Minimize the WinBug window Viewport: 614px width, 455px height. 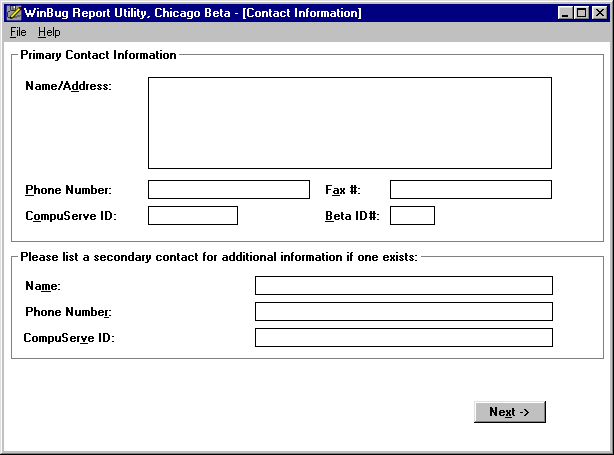click(565, 13)
